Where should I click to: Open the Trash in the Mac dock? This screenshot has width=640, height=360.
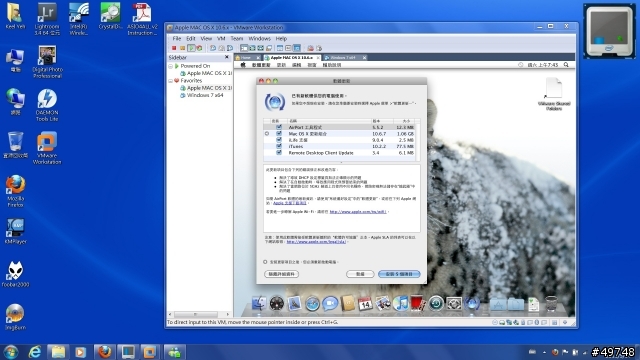tap(551, 304)
